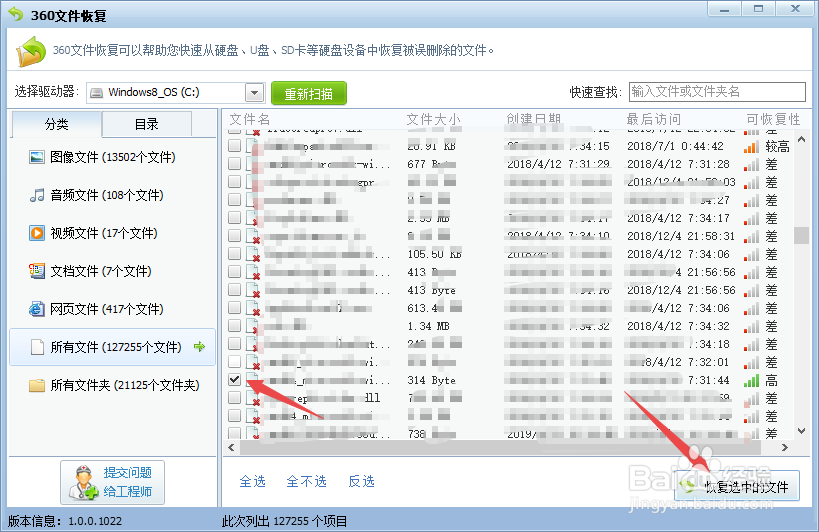
Task: Click recoverability bars icon of 较高 row
Action: [x=752, y=147]
